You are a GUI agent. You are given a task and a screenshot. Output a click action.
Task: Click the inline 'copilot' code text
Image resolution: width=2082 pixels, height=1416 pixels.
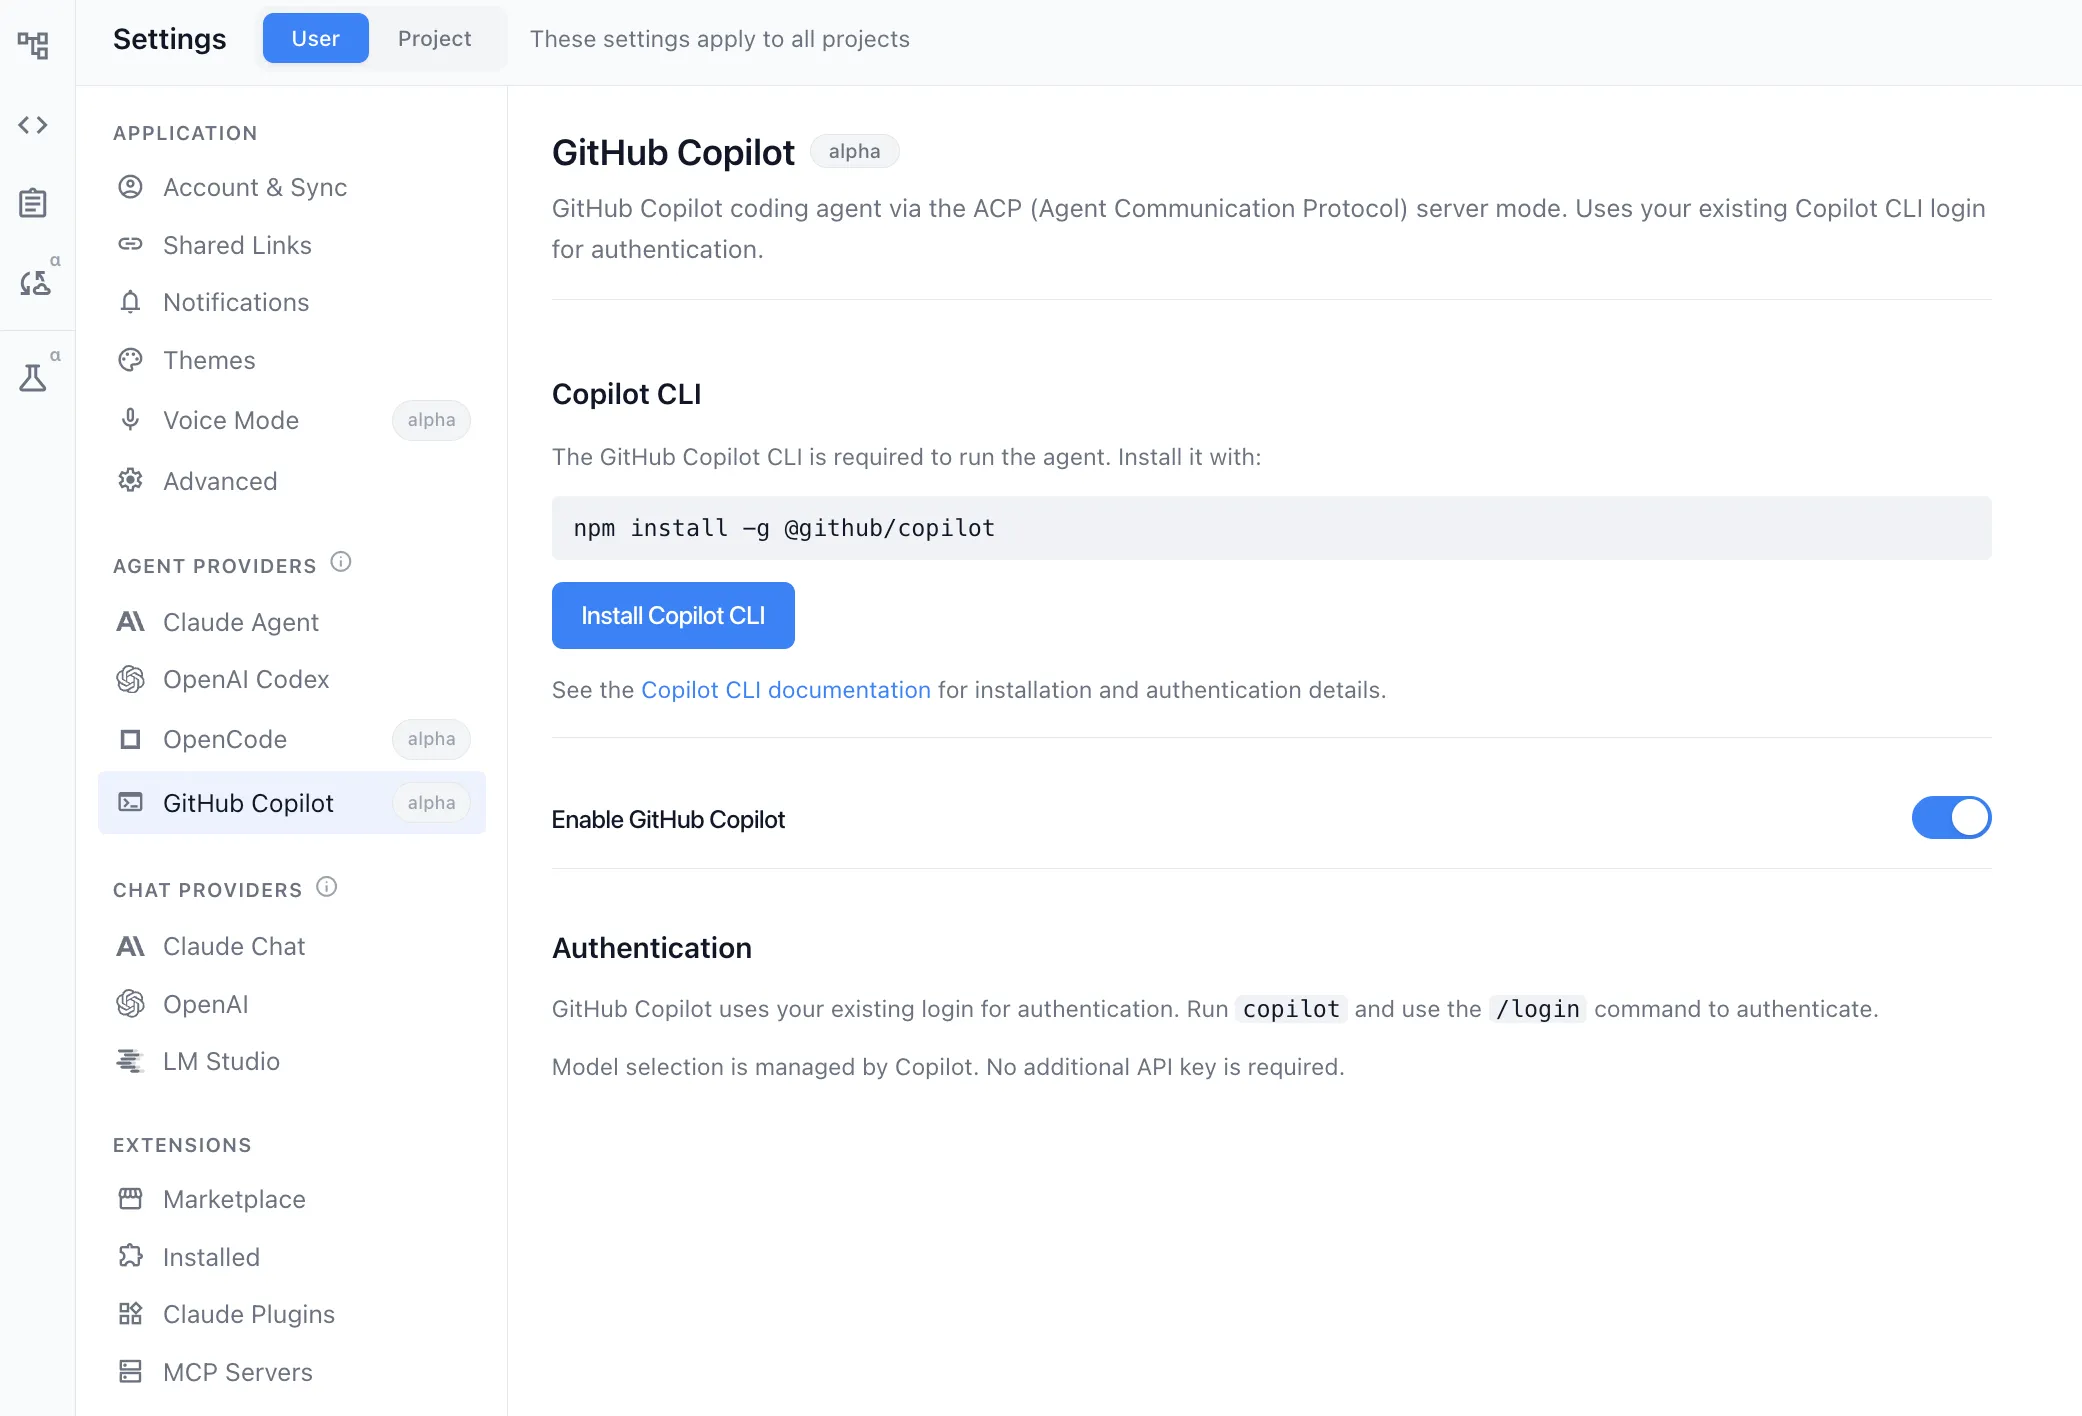point(1291,1009)
